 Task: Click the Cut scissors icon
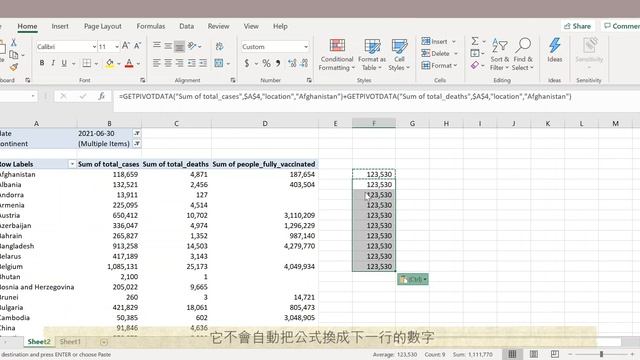[x=13, y=42]
